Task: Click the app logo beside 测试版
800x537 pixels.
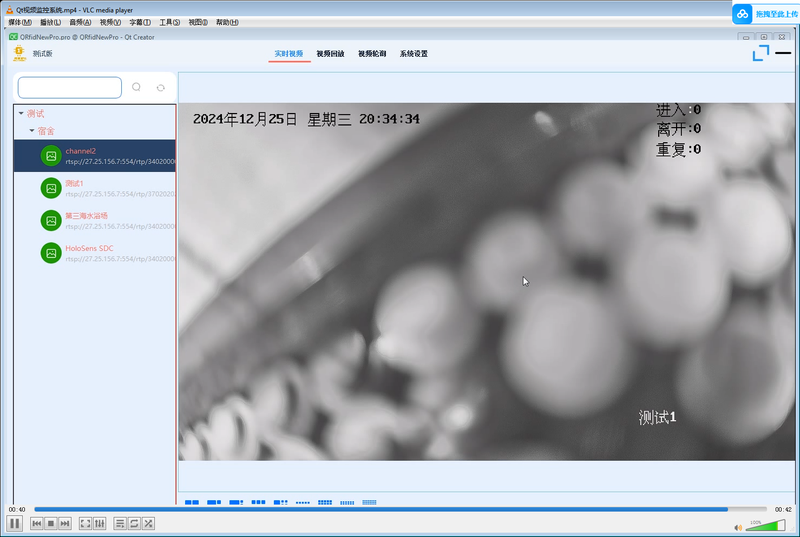Action: tap(19, 53)
